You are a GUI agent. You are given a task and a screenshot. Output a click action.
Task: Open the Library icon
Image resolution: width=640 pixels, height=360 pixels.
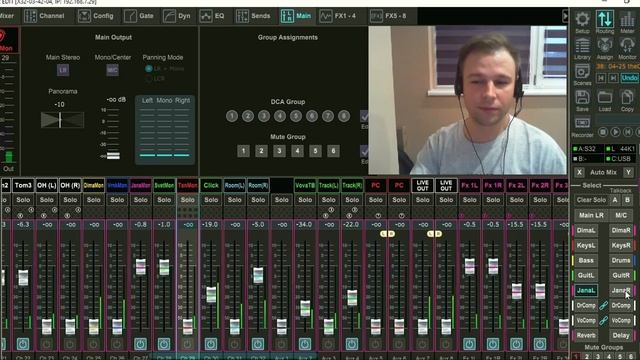(x=582, y=46)
